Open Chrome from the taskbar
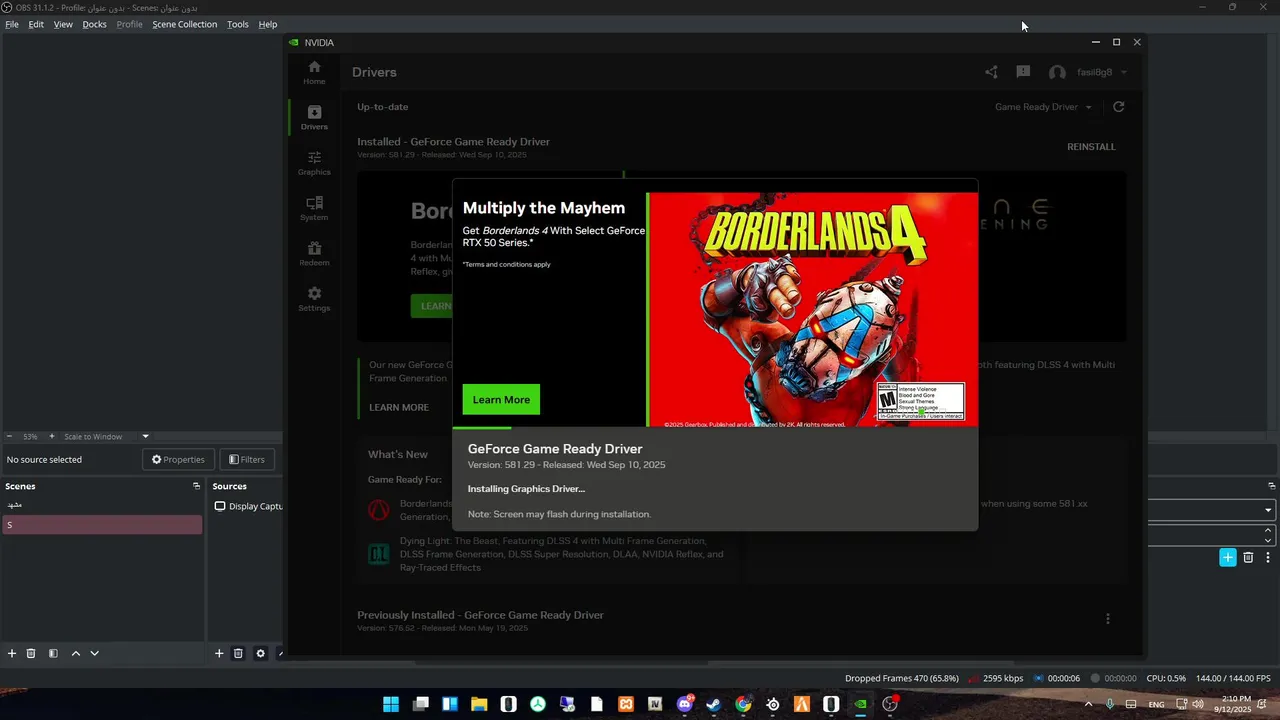The image size is (1280, 720). click(743, 704)
